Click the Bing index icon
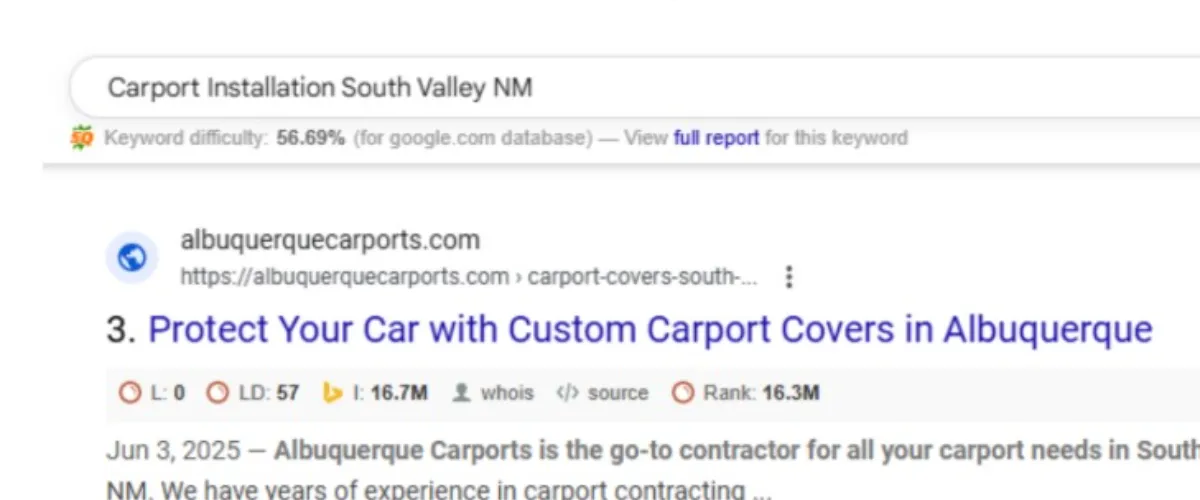Screen dimensions: 1200x500 [x=333, y=393]
